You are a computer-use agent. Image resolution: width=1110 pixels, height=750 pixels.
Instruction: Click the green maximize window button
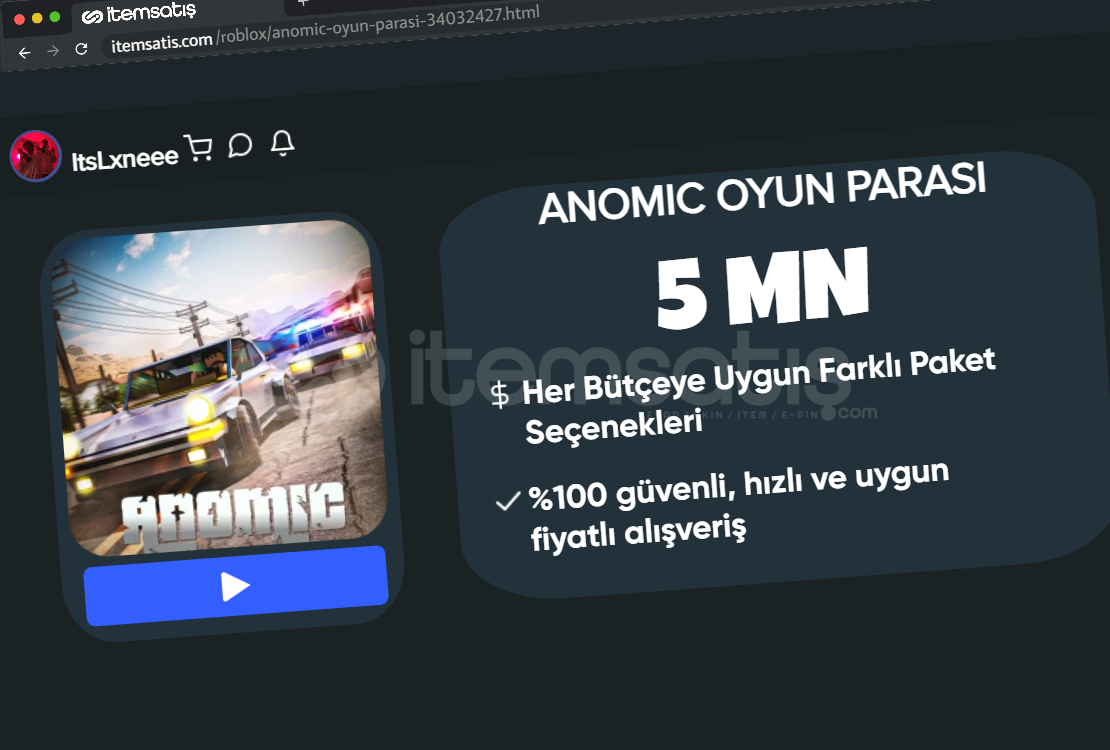pyautogui.click(x=55, y=17)
